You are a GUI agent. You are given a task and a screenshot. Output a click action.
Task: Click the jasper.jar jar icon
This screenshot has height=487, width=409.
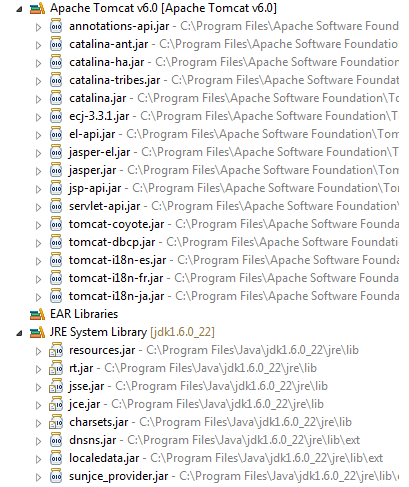[56, 170]
